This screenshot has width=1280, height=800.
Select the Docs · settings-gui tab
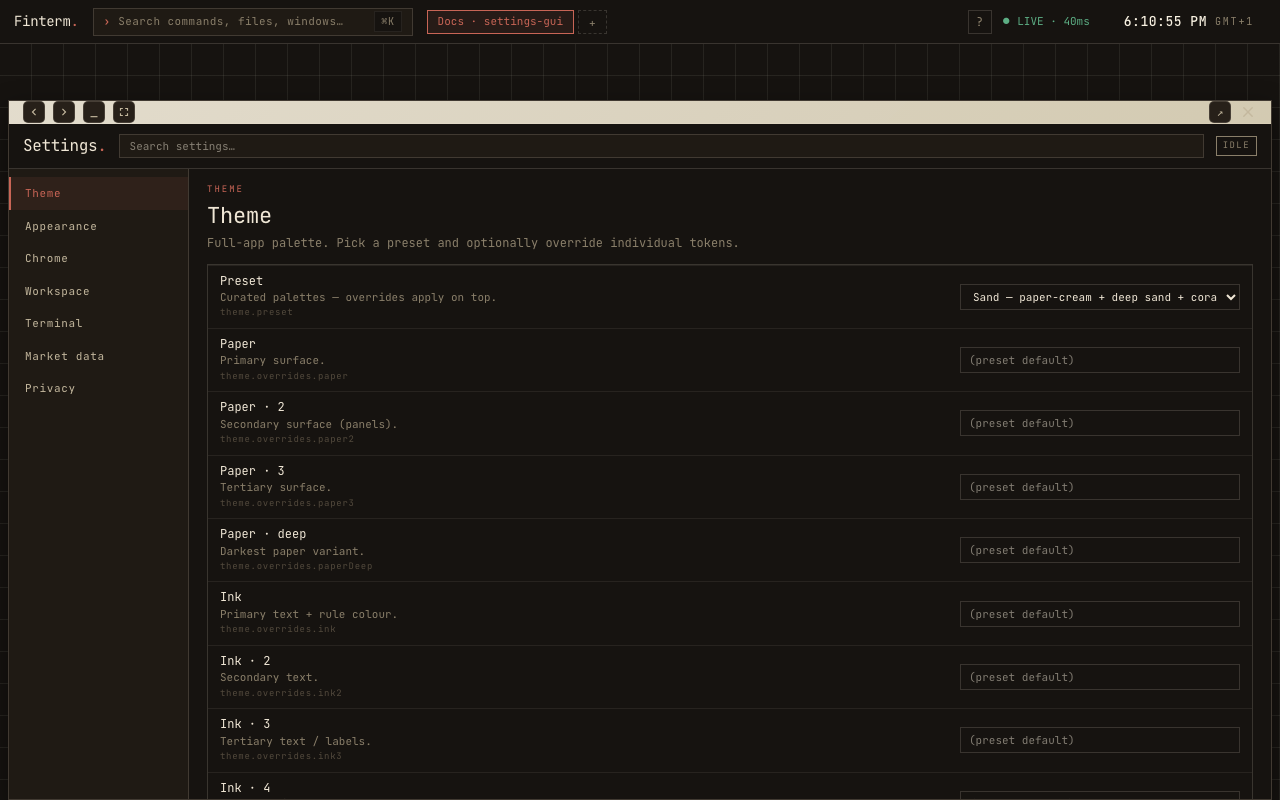500,22
